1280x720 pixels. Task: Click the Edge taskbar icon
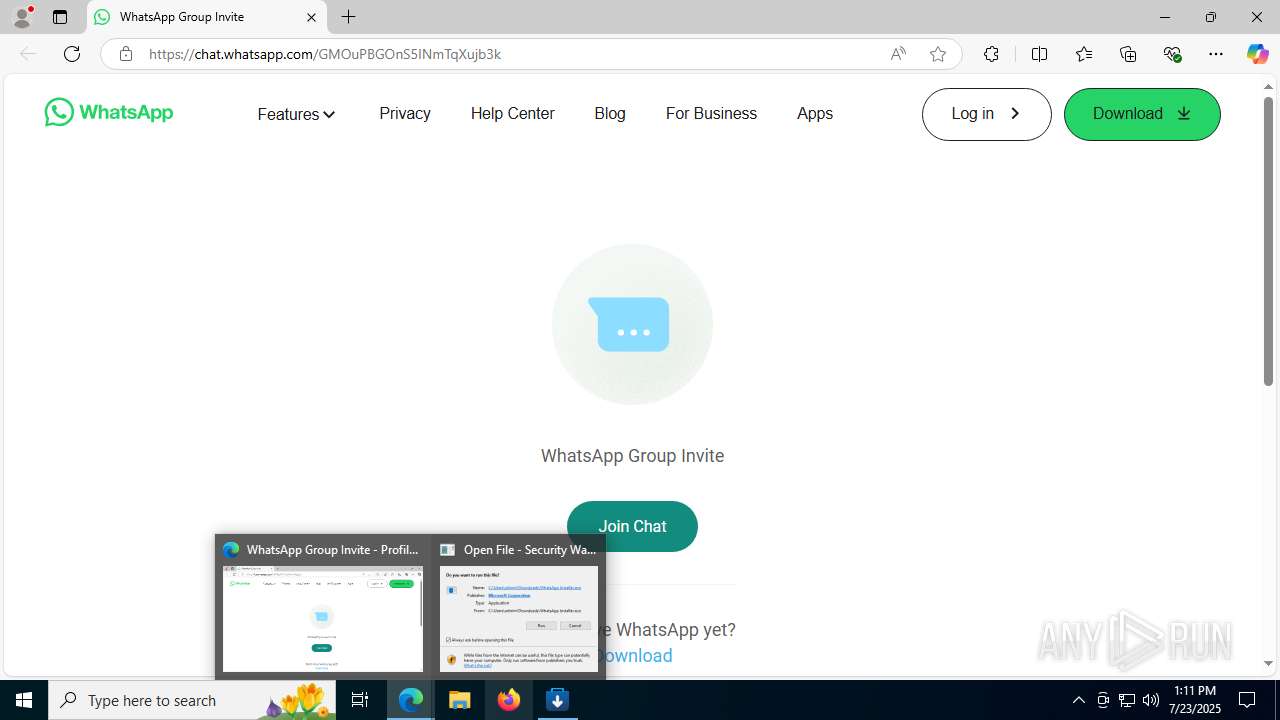tap(411, 700)
